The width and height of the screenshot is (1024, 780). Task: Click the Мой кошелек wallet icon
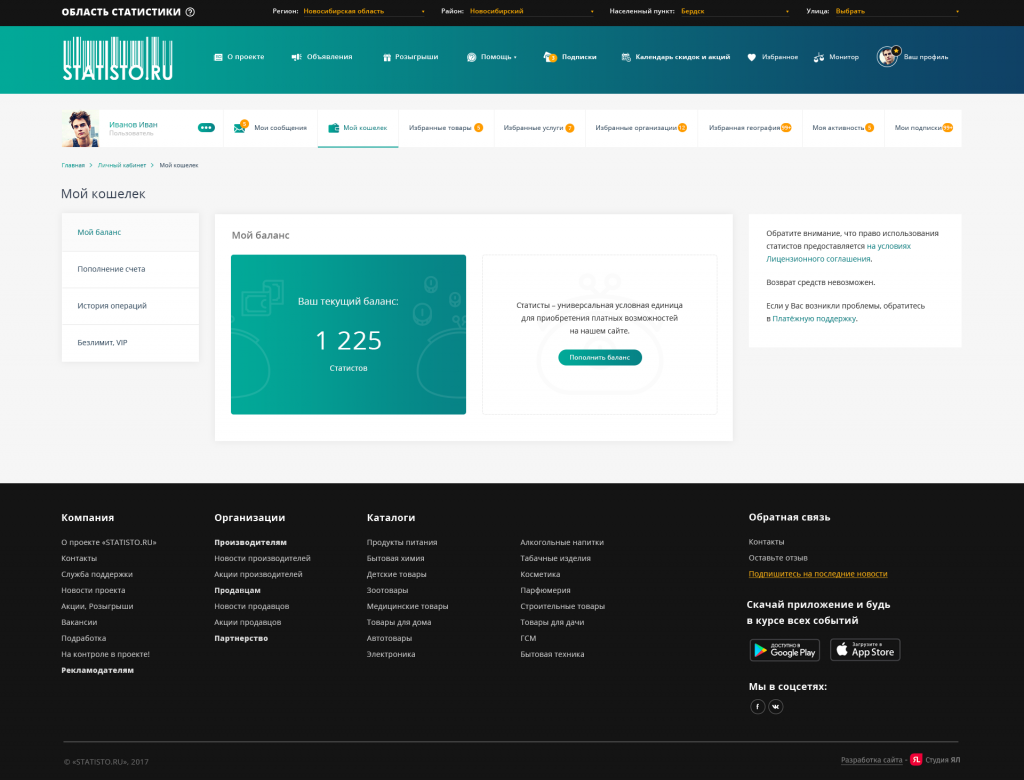pos(334,128)
